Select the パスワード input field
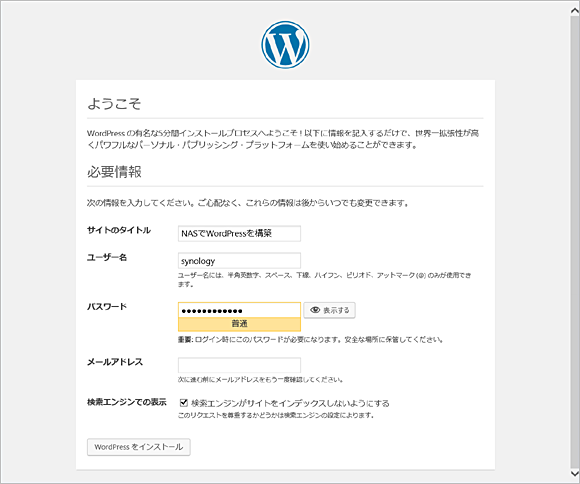 [239, 310]
